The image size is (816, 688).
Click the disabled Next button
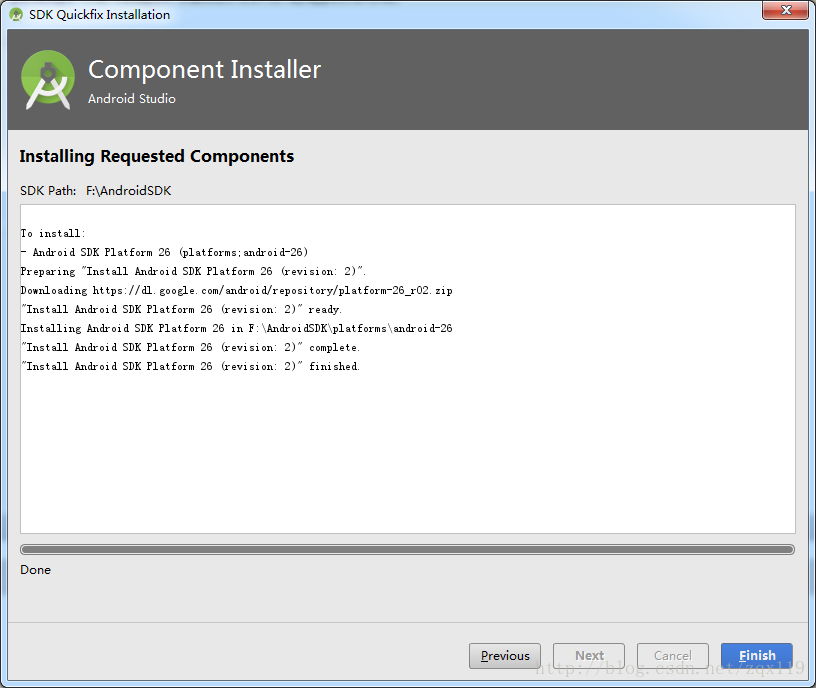coord(589,656)
